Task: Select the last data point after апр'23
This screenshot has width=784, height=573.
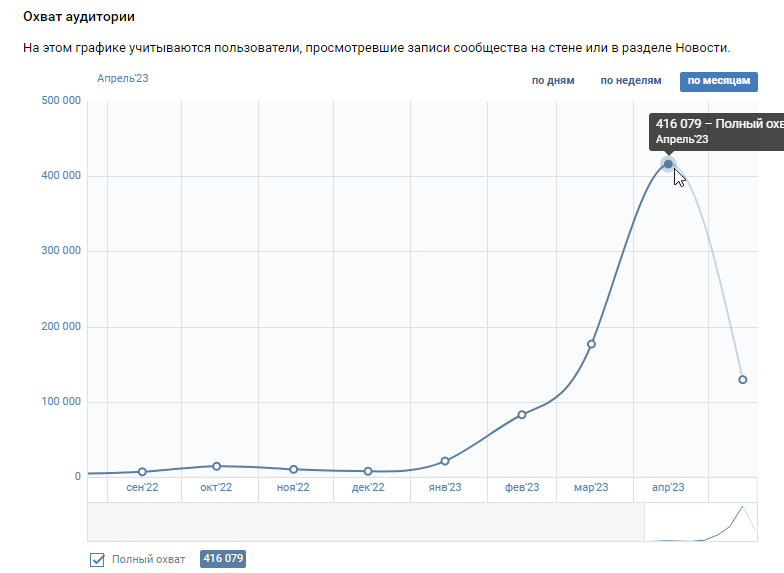Action: click(743, 380)
